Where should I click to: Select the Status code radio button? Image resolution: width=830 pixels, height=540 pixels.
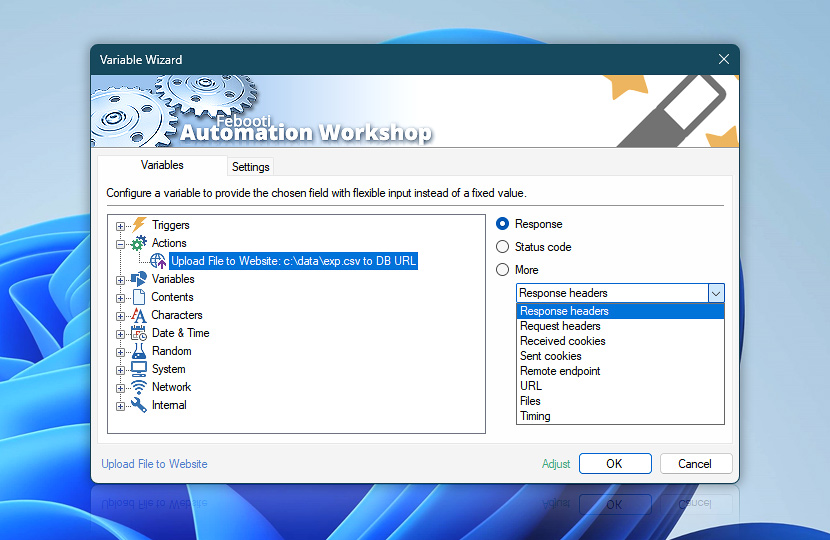(x=502, y=247)
